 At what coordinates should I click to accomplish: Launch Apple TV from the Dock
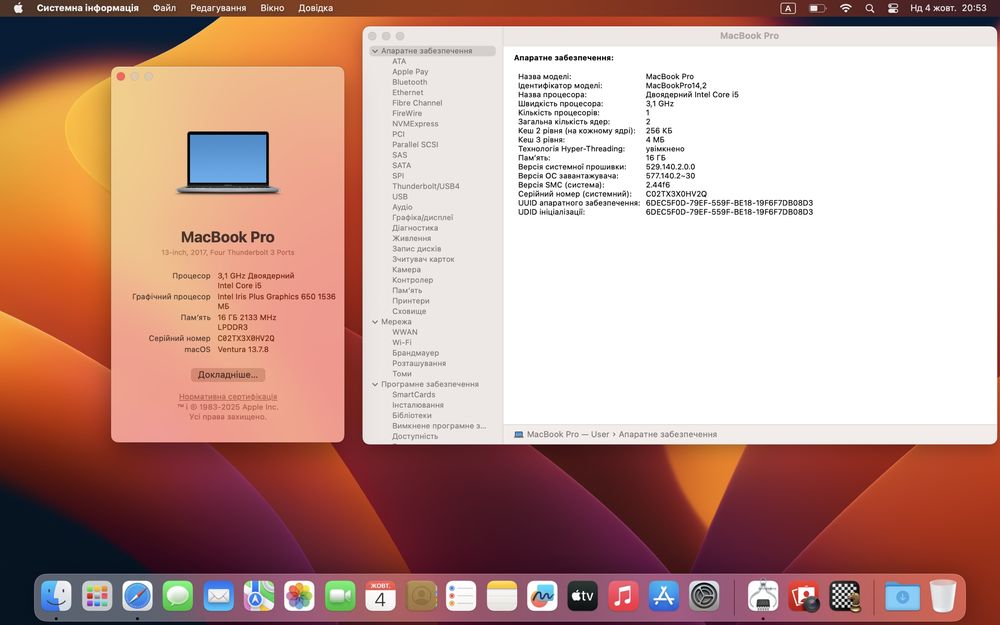[583, 596]
